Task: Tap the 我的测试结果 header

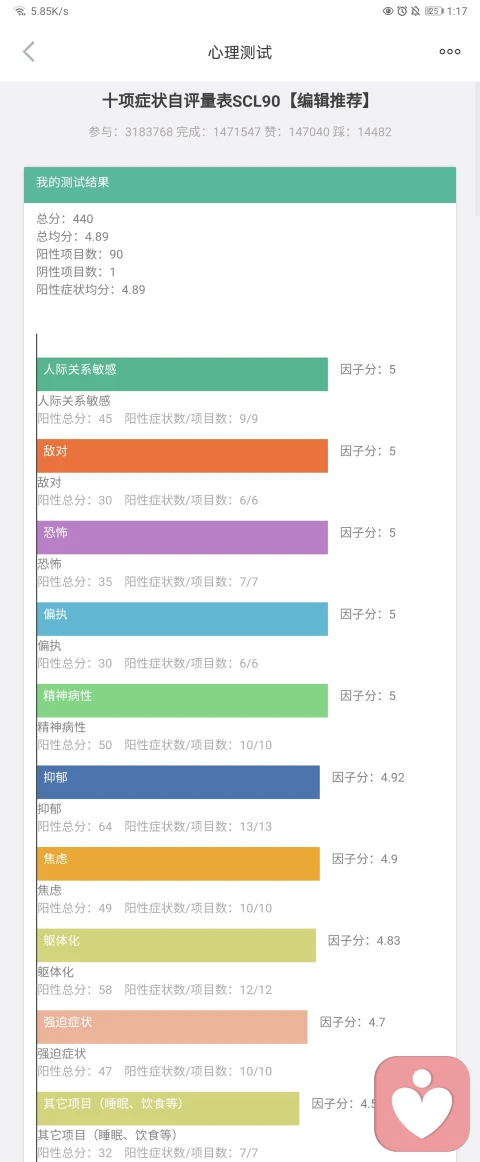Action: (240, 185)
